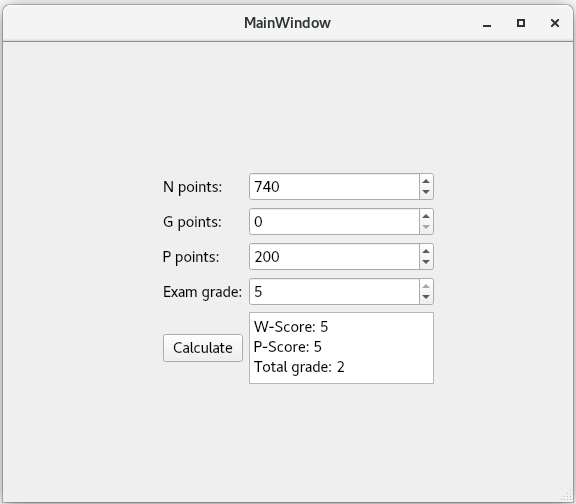Click the G points down arrow
Image resolution: width=576 pixels, height=504 pixels.
(426, 227)
